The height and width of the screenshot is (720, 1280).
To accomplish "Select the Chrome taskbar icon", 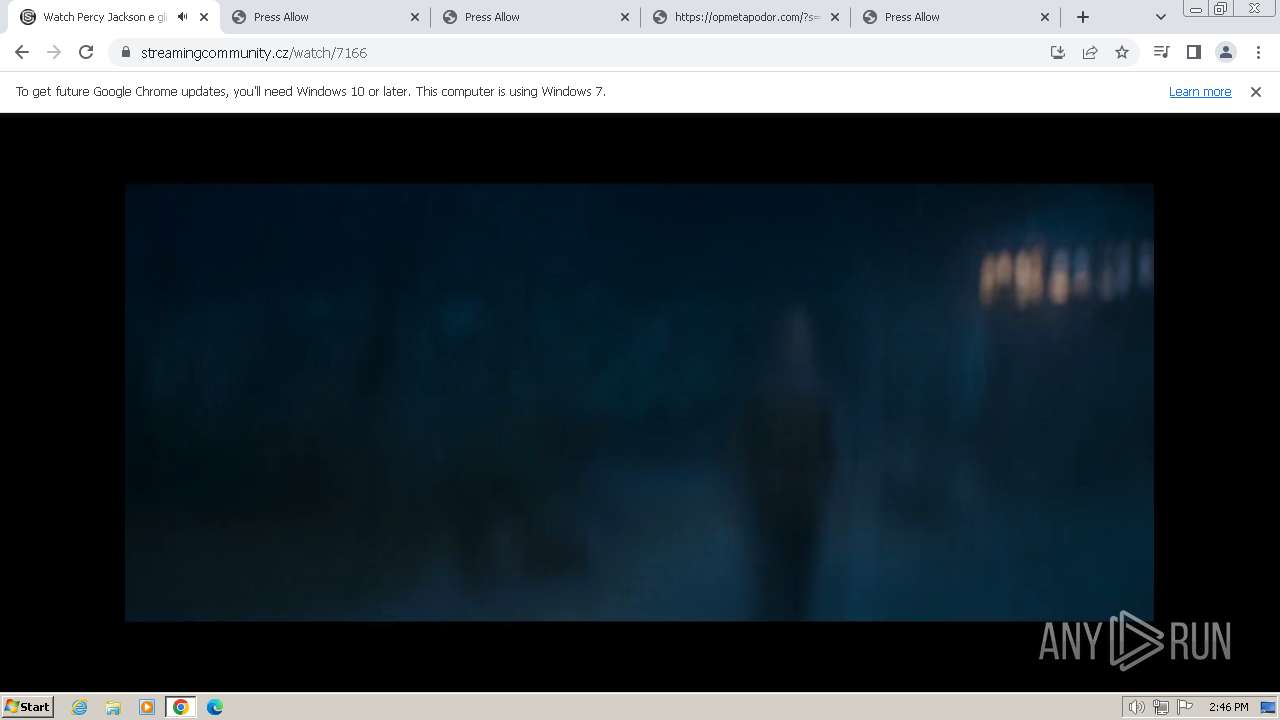I will [x=181, y=707].
